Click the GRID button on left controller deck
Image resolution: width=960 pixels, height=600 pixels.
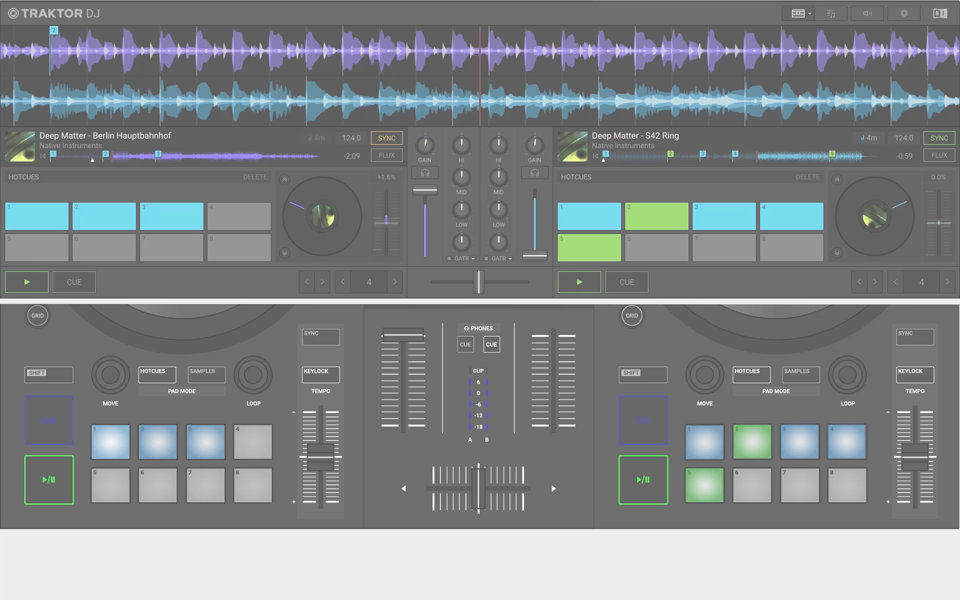[37, 316]
